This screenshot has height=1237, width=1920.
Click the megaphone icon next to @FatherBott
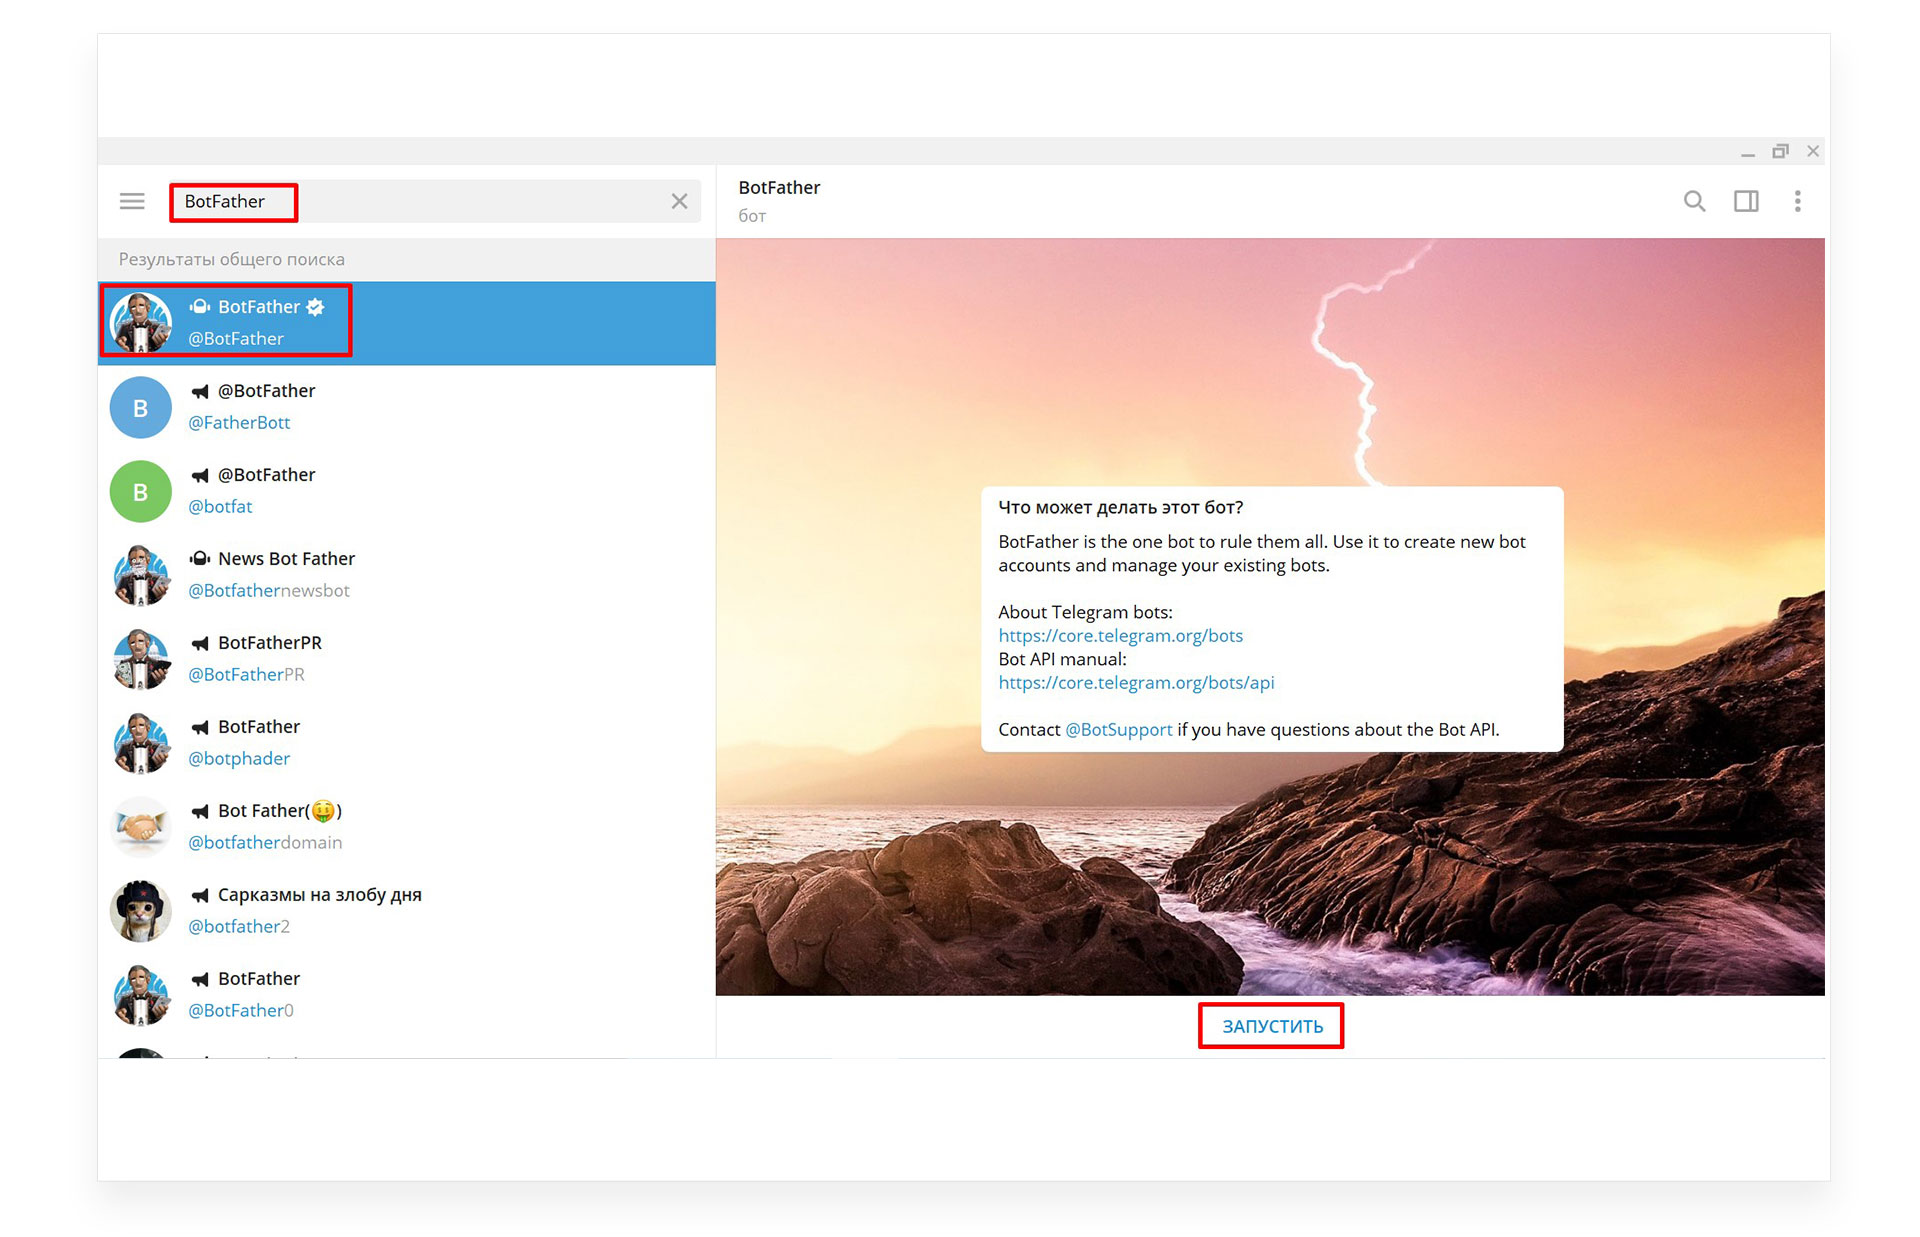coord(197,390)
